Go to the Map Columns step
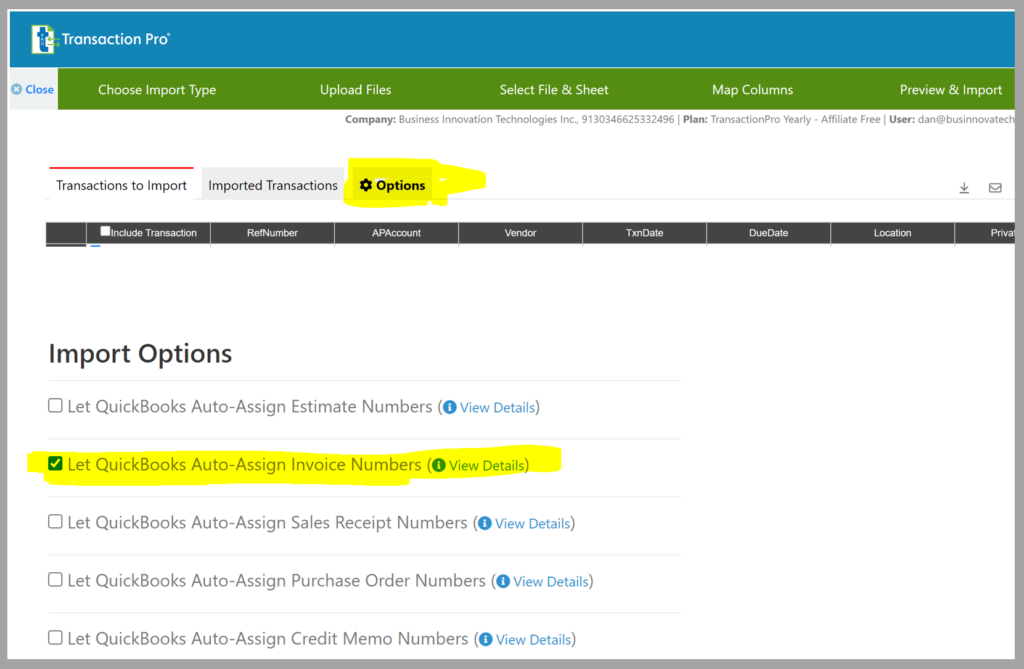 point(752,89)
